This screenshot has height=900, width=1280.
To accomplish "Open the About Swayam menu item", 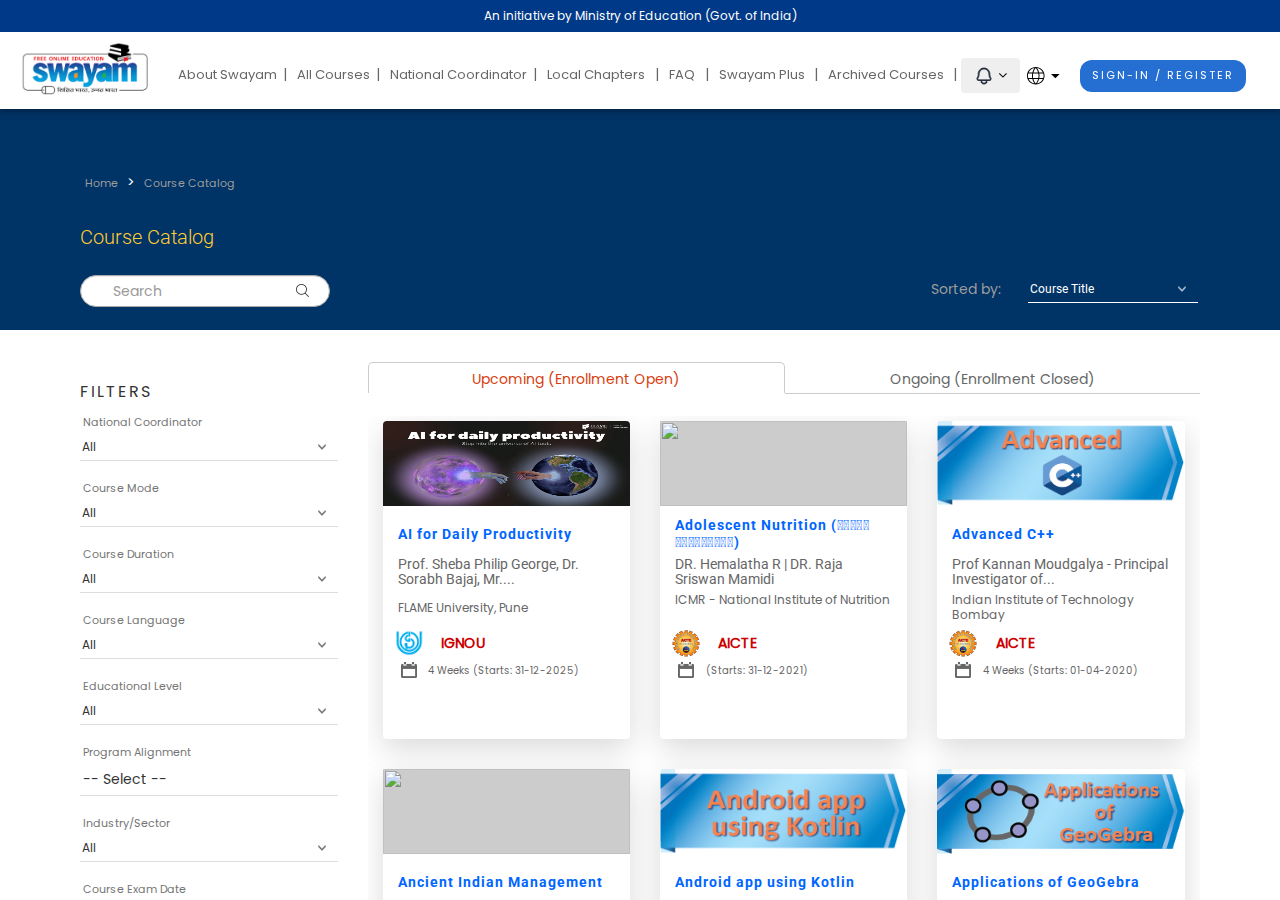I will click(x=227, y=75).
